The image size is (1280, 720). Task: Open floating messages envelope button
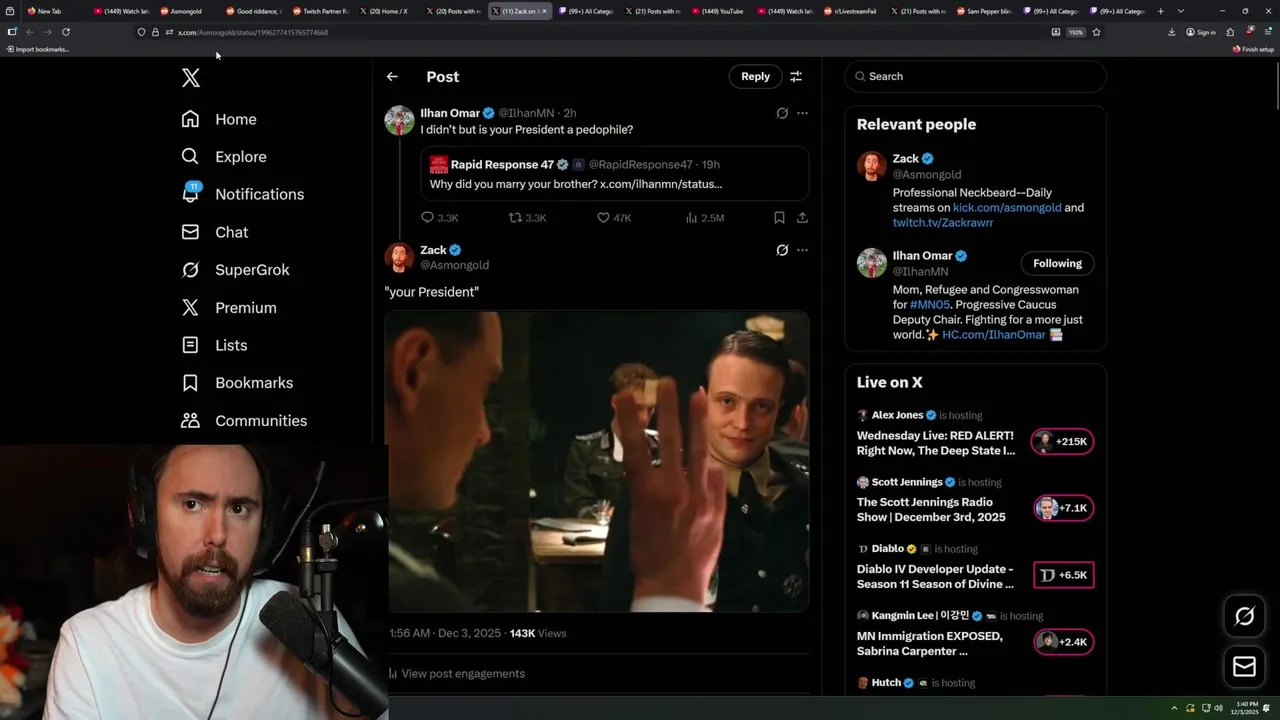pos(1245,667)
